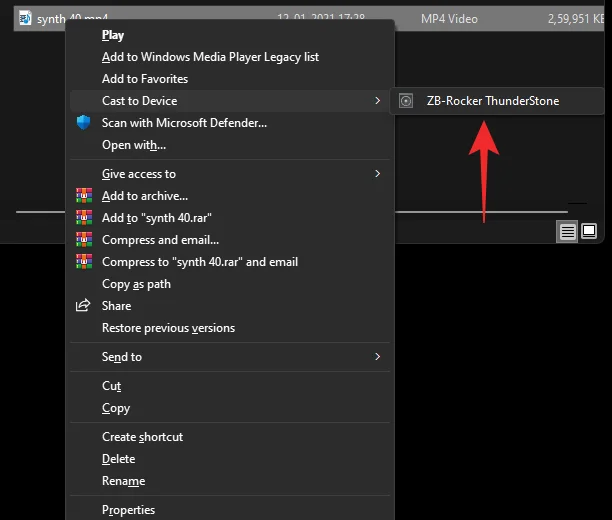Select Compress and email... option

230,240
